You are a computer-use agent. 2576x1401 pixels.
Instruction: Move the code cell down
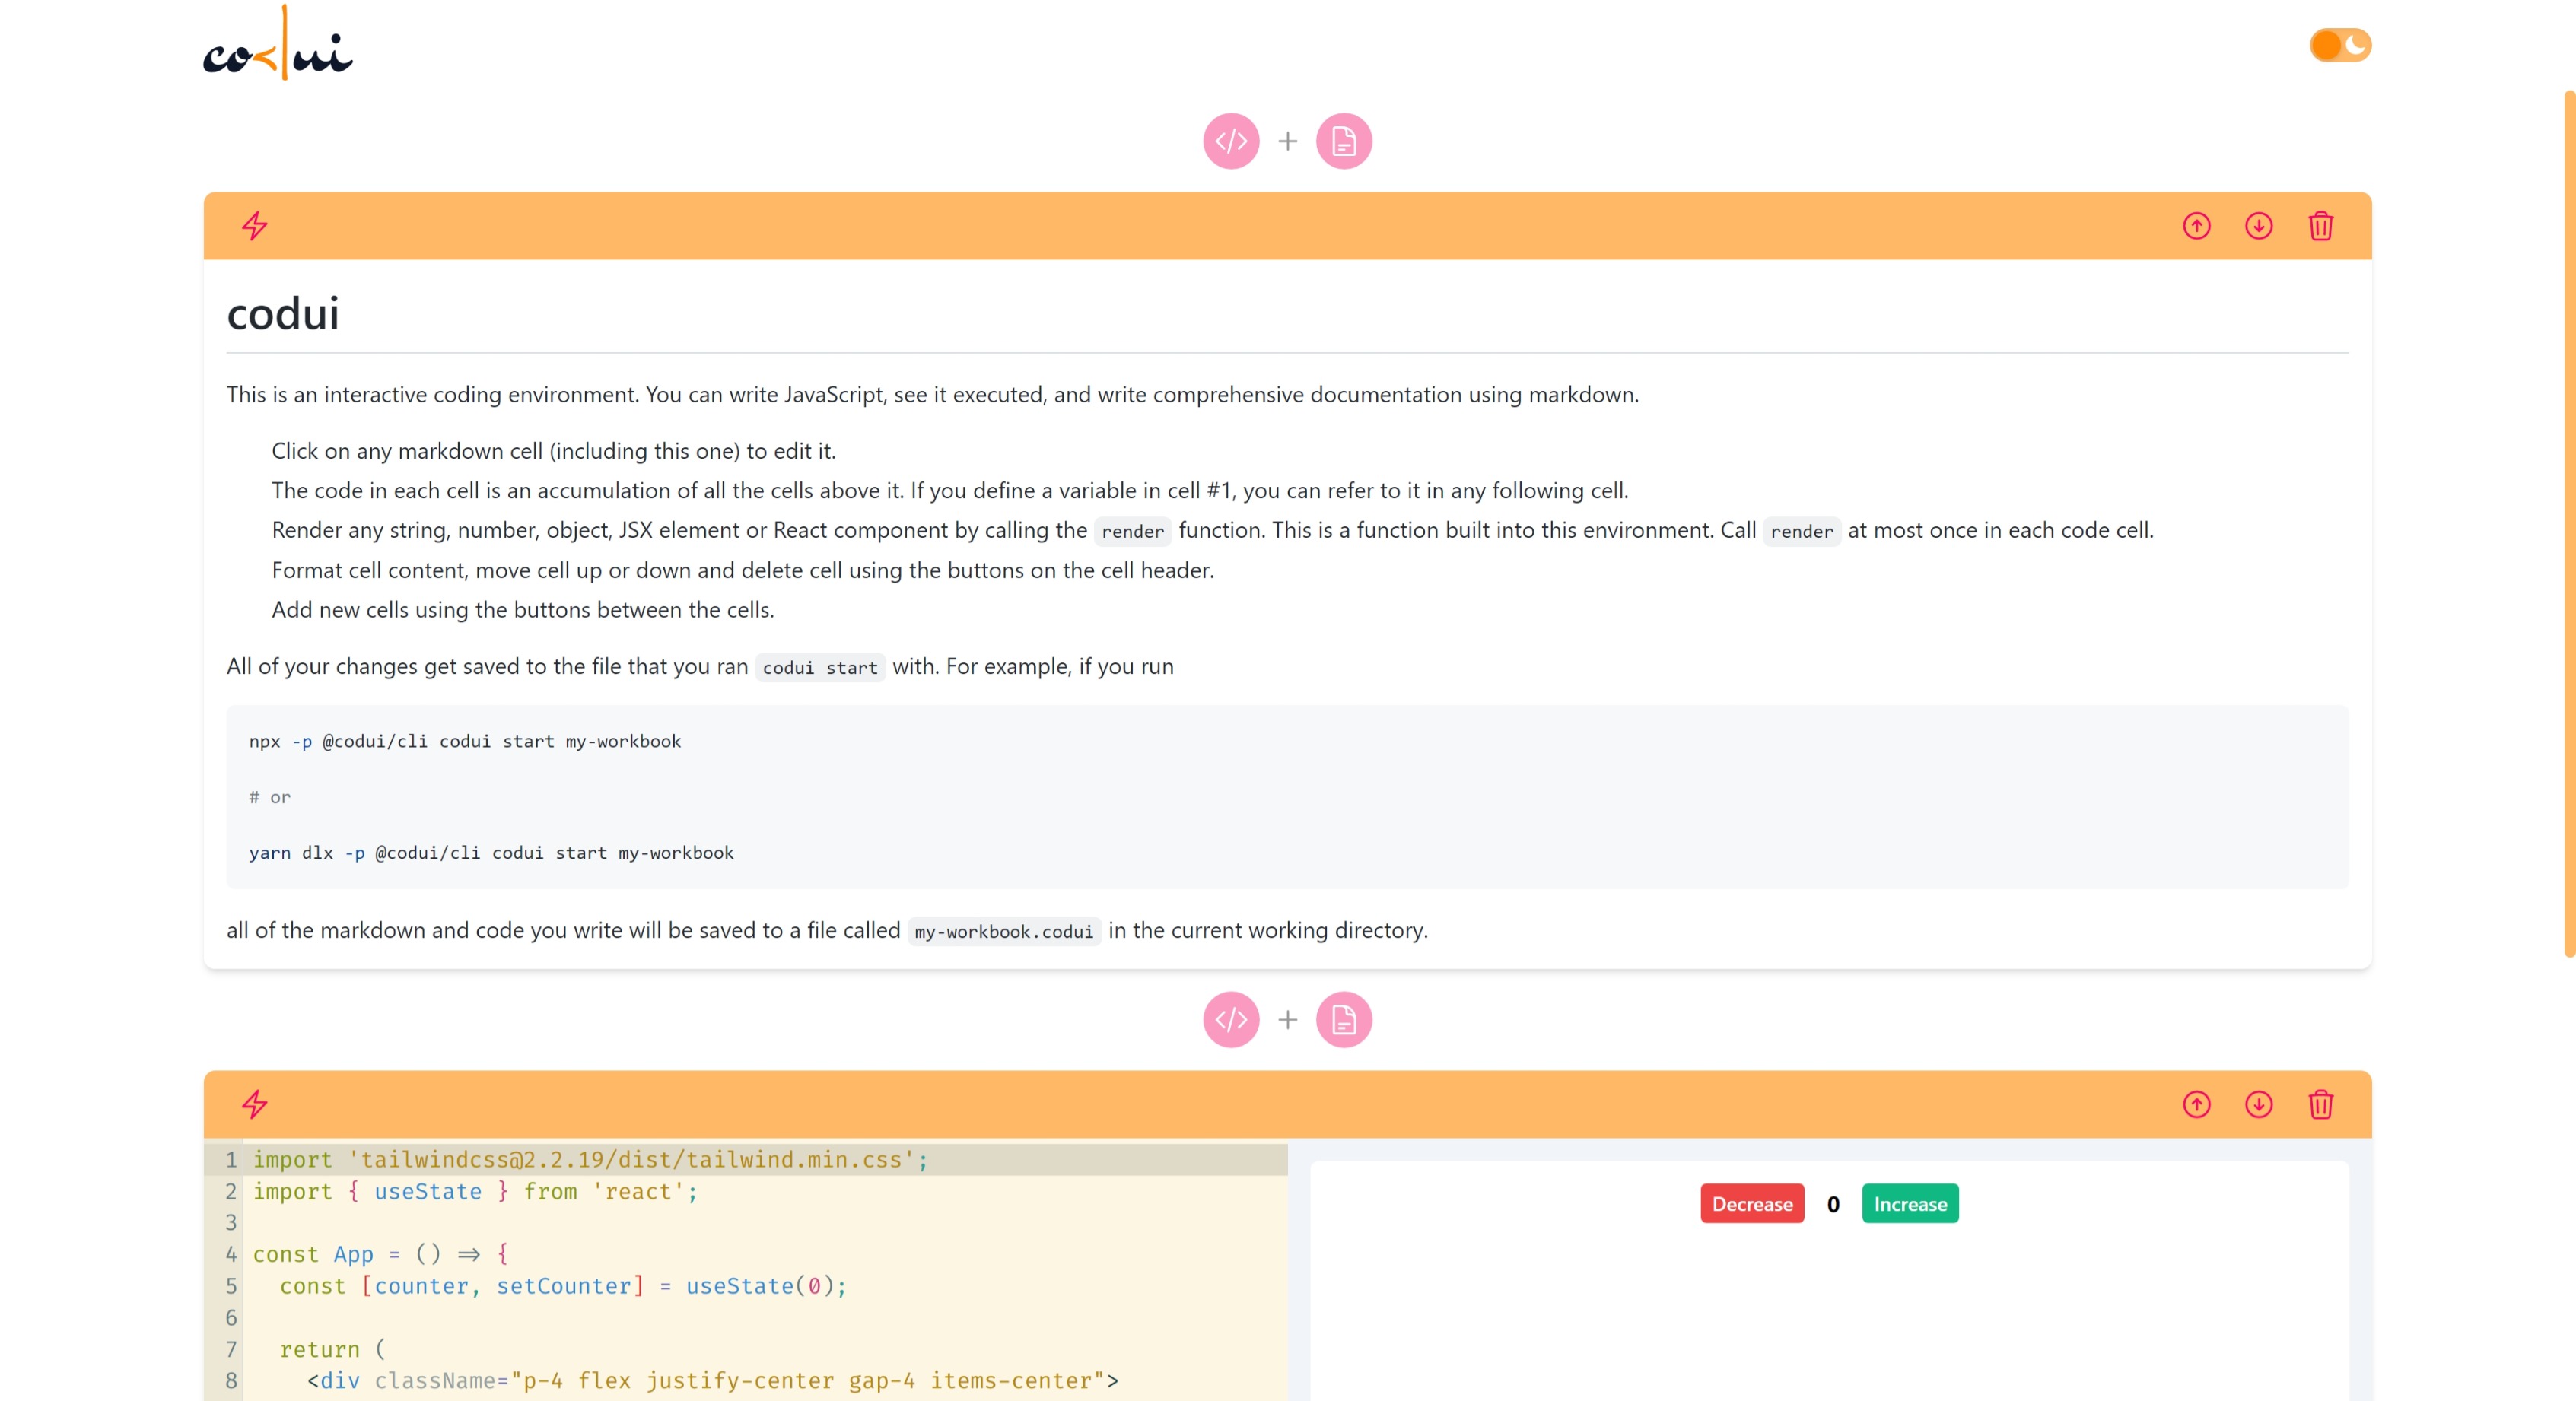tap(2258, 1104)
